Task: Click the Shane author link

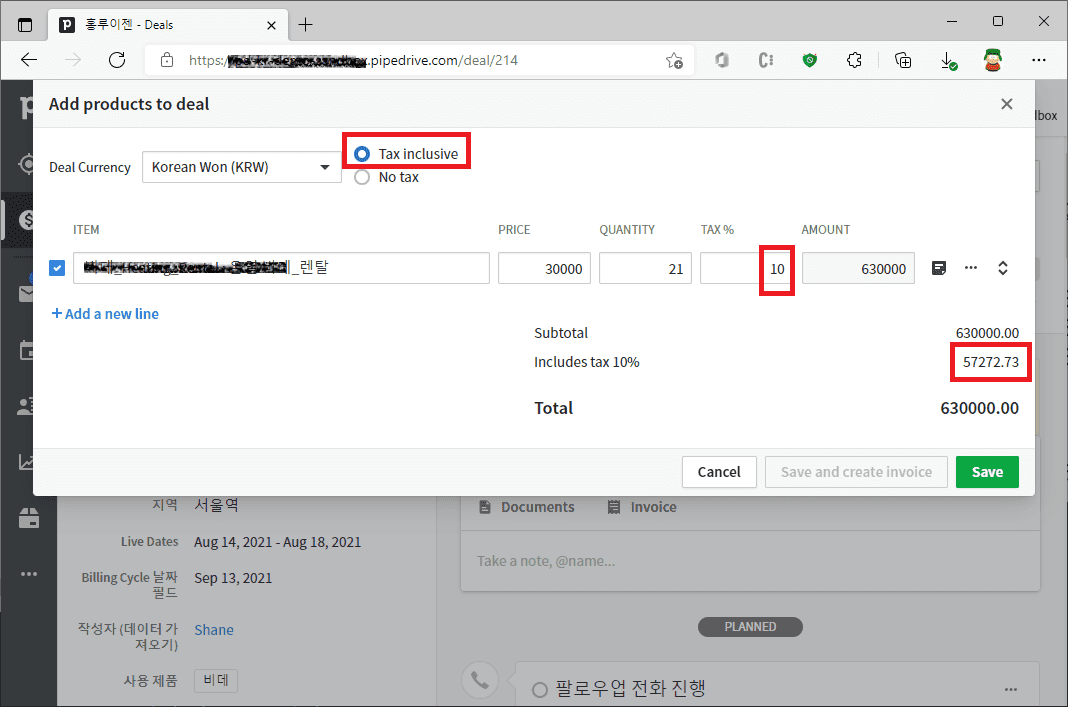Action: click(x=214, y=630)
